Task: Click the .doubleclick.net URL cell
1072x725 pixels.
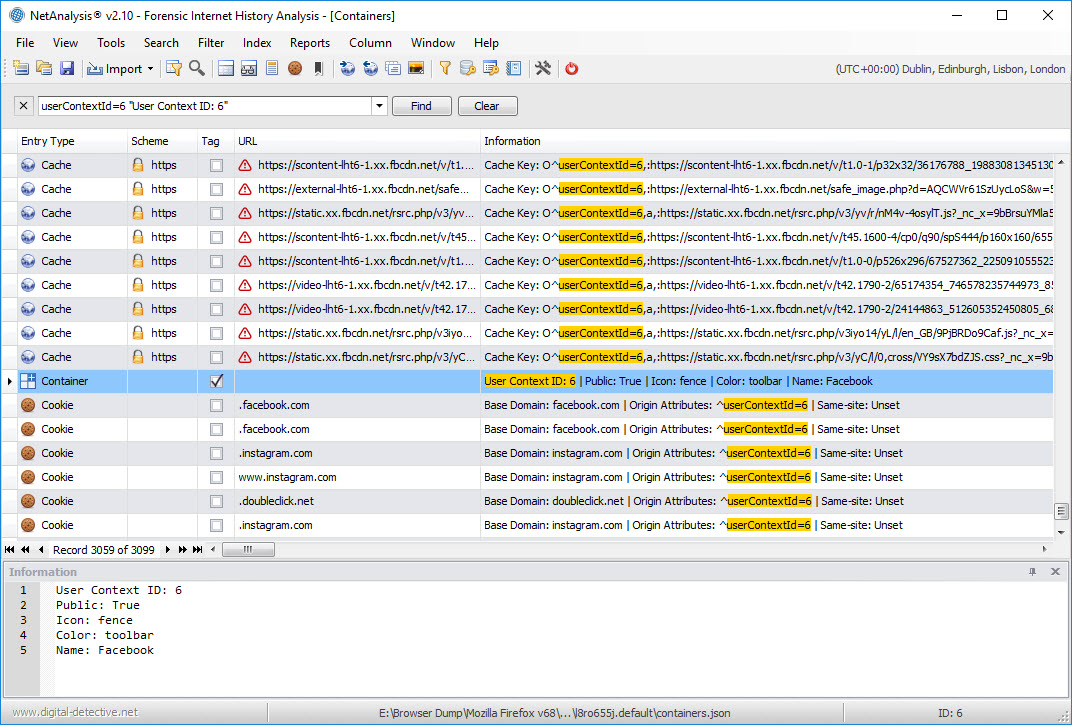Action: pyautogui.click(x=357, y=501)
